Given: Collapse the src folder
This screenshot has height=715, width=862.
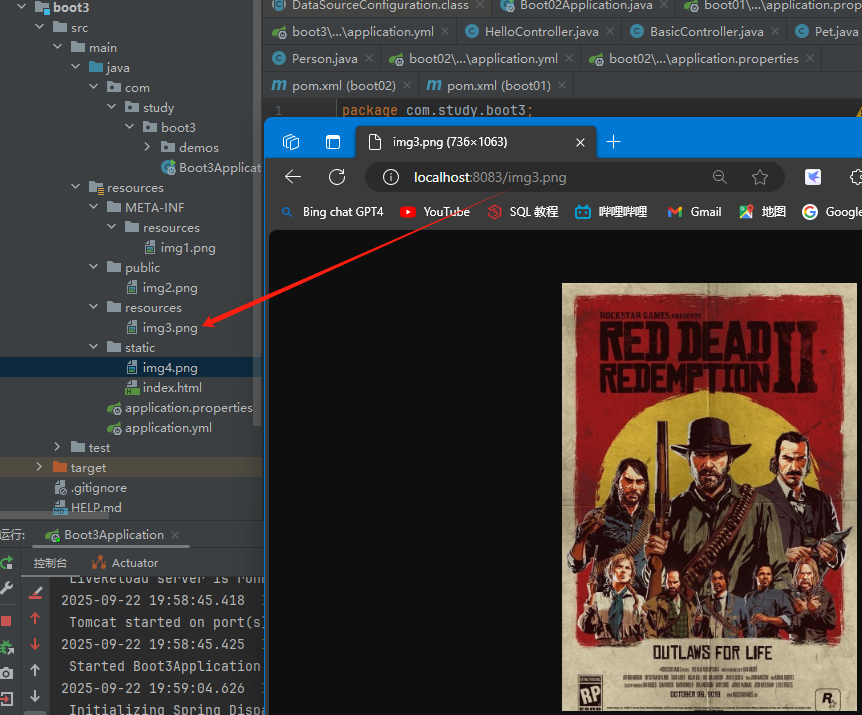Looking at the screenshot, I should tap(40, 26).
